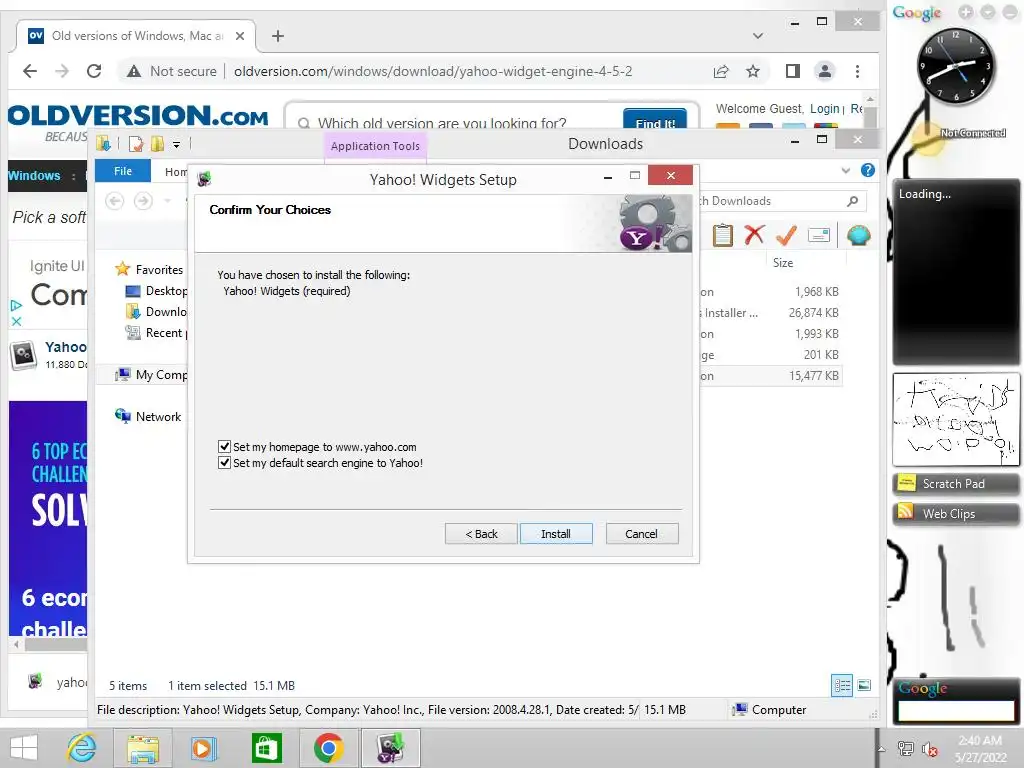The width and height of the screenshot is (1024, 768).
Task: Open the media player taskbar icon
Action: pyautogui.click(x=203, y=748)
